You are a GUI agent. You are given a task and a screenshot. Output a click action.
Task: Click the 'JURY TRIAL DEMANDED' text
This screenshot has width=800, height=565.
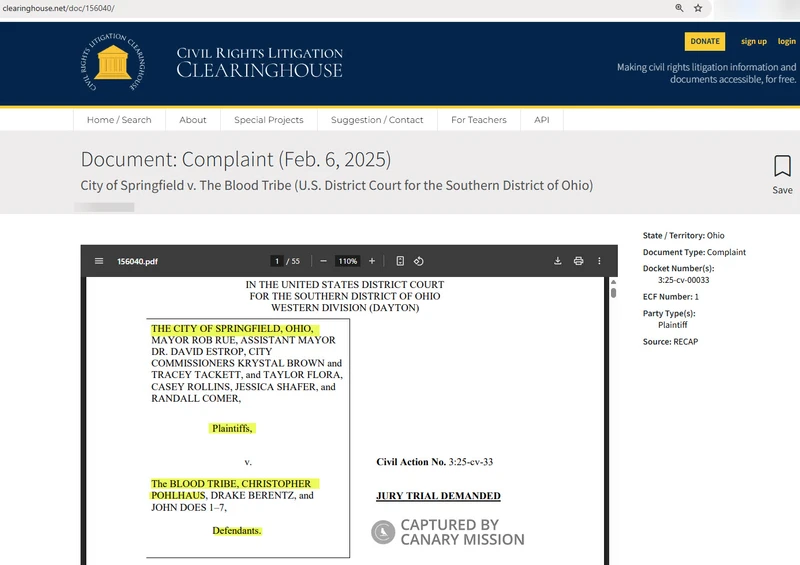coord(438,496)
